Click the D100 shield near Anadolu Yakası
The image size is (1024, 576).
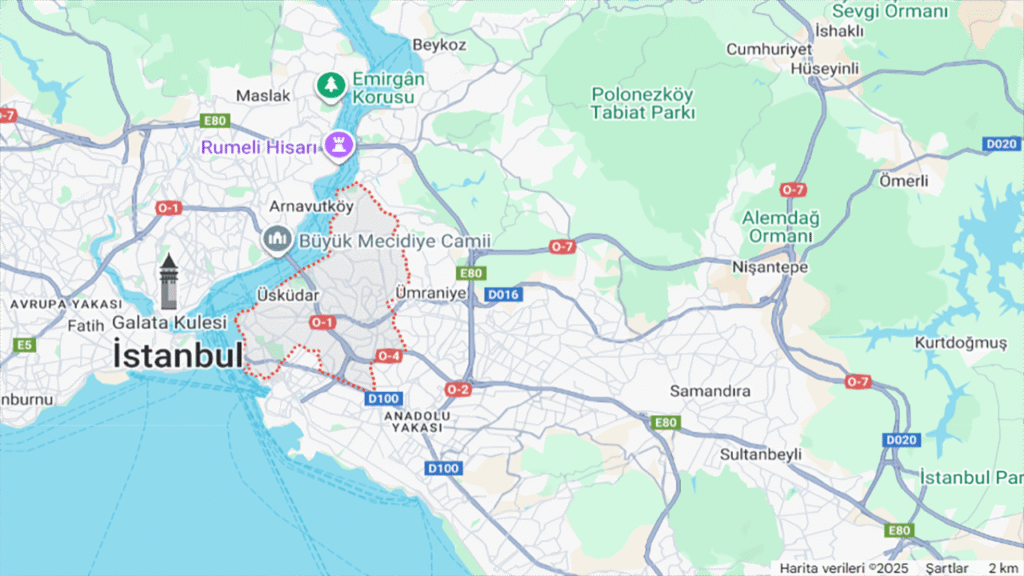tap(383, 398)
